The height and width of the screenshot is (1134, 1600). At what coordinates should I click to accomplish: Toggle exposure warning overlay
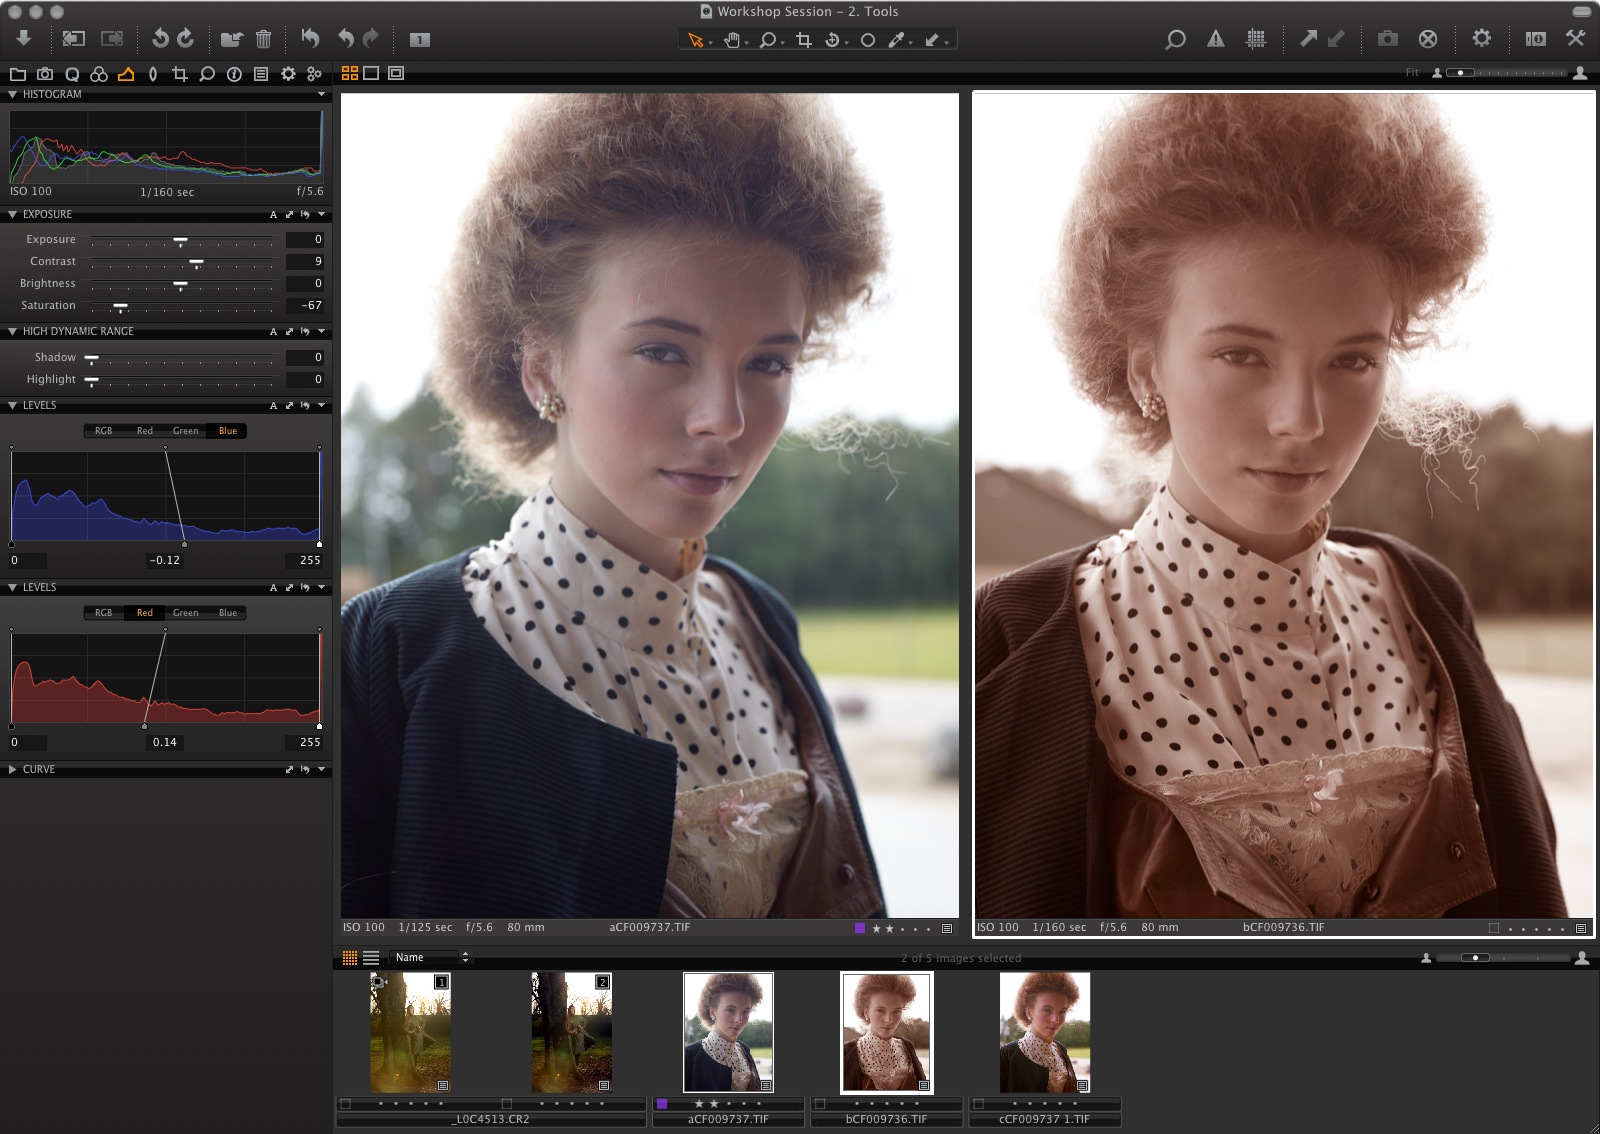[1216, 41]
